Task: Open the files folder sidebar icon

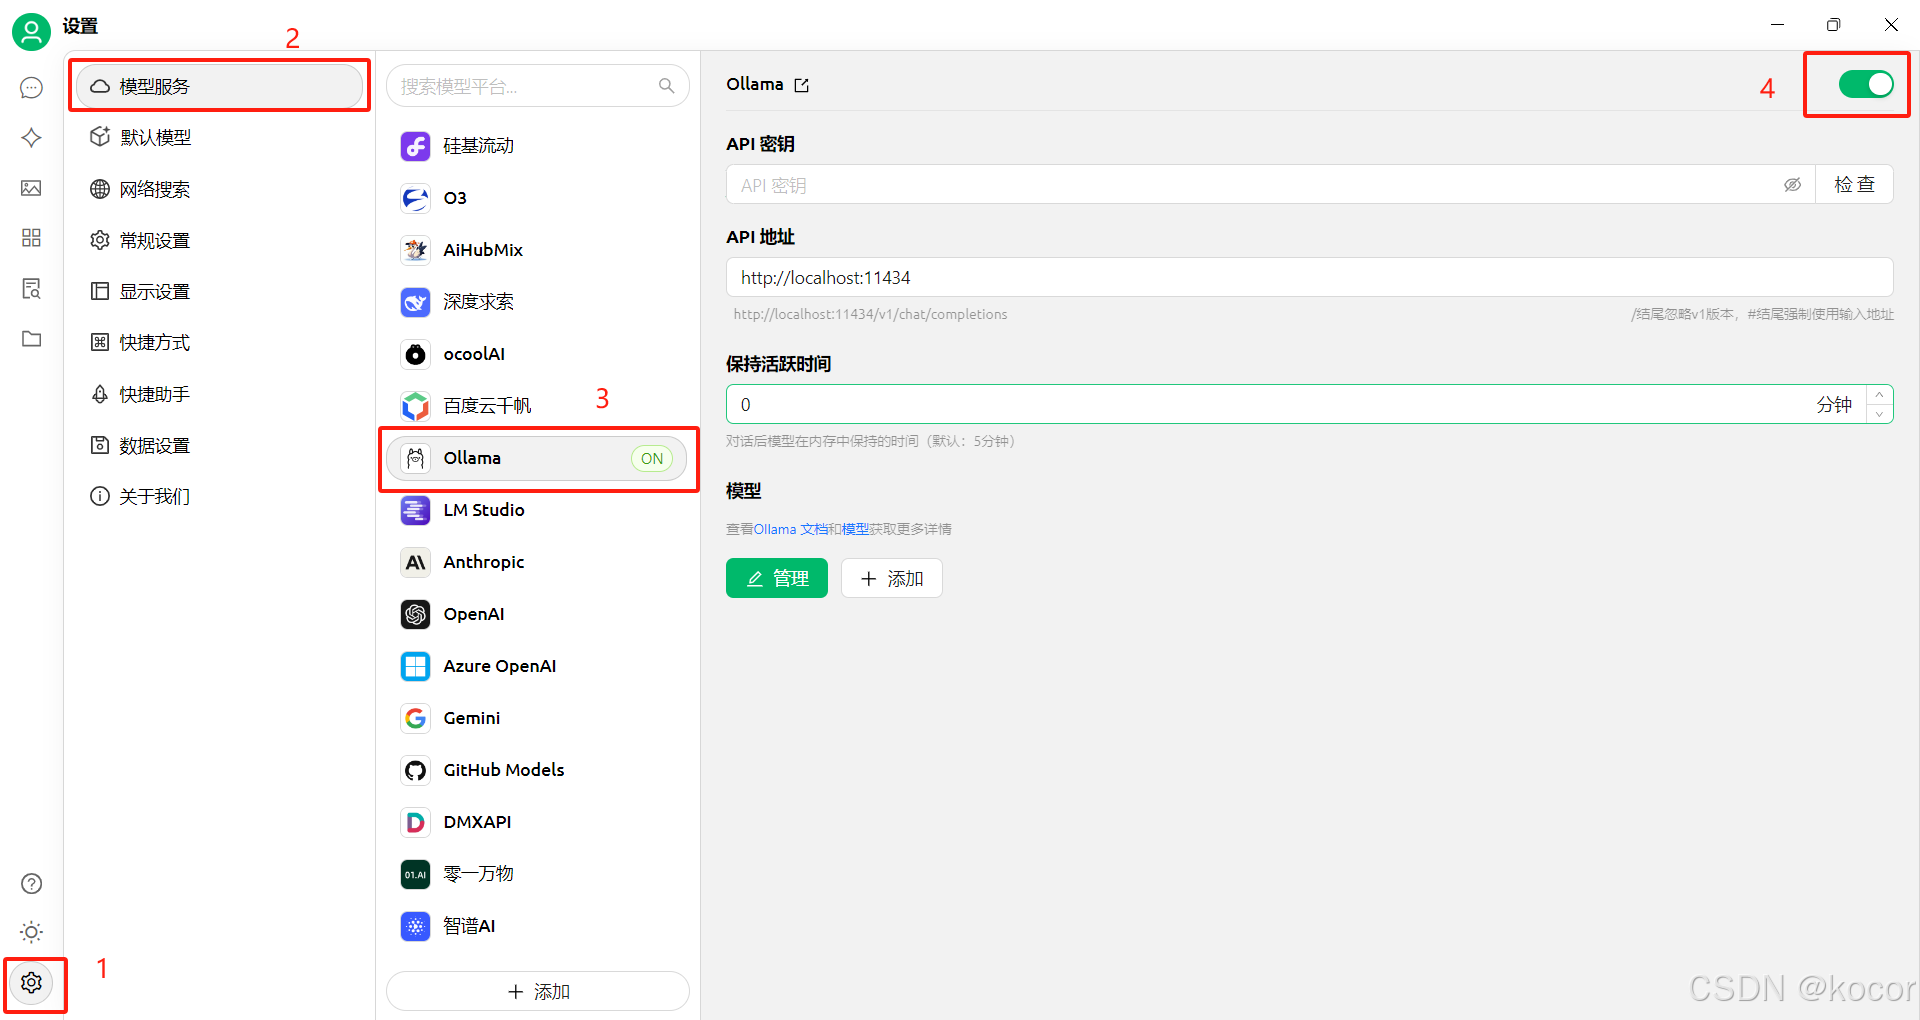Action: [x=31, y=339]
